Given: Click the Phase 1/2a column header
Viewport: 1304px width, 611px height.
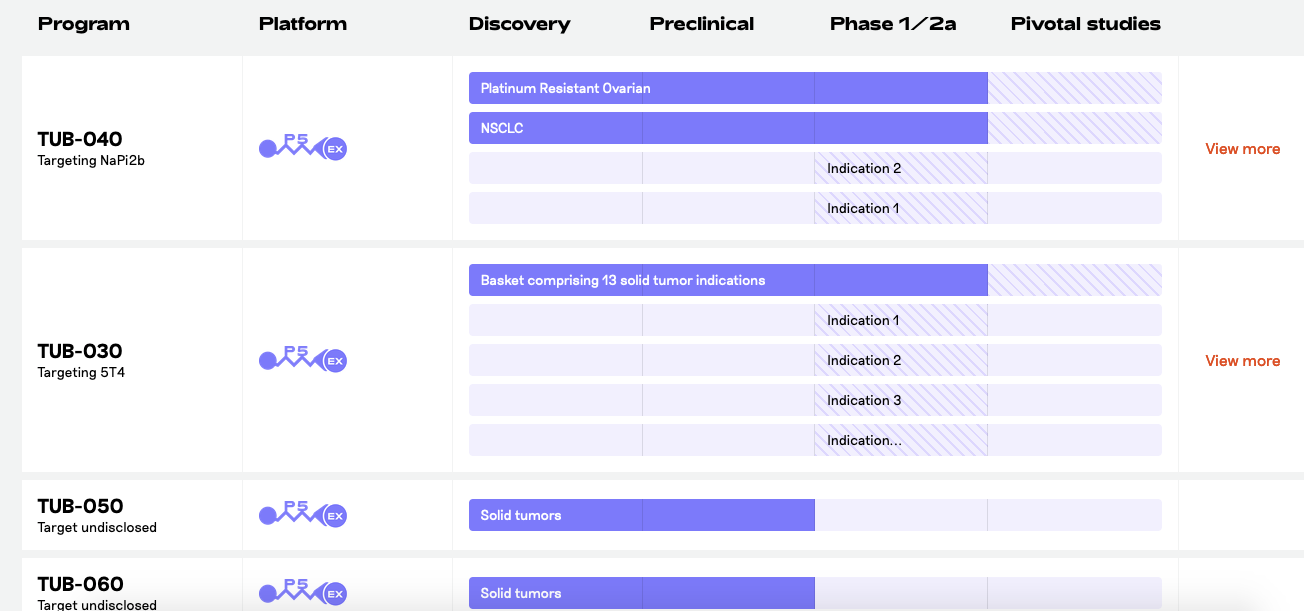Looking at the screenshot, I should click(893, 24).
